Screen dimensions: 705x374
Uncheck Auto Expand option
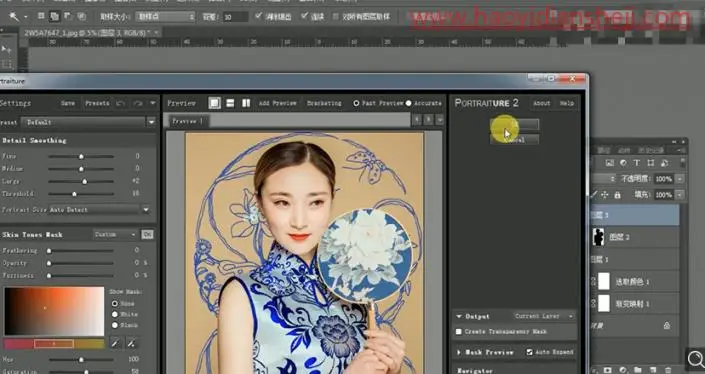click(x=530, y=352)
